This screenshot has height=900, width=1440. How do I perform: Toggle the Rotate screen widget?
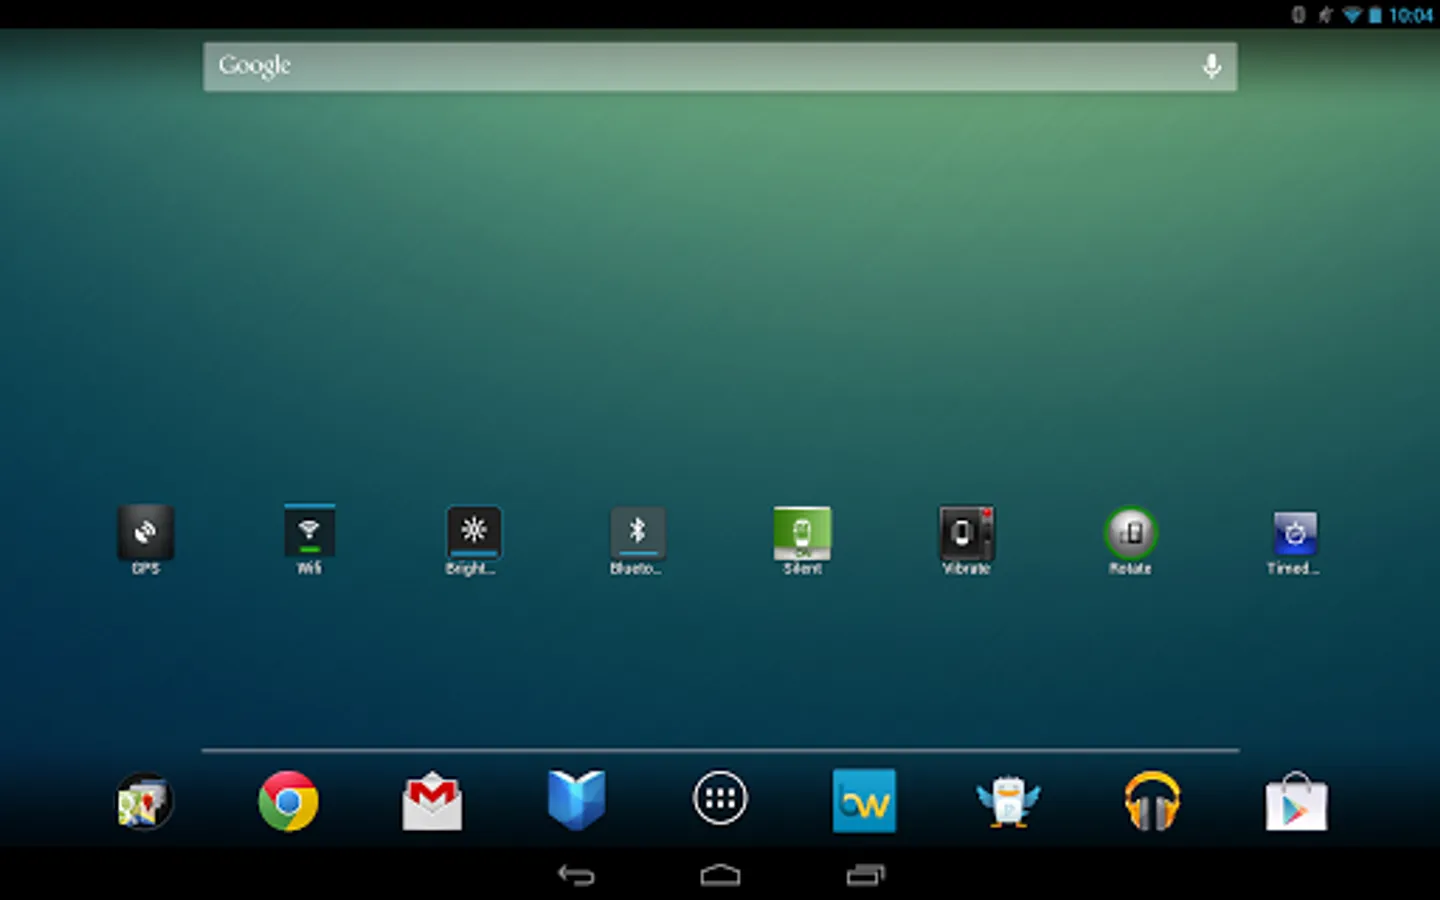[x=1130, y=540]
